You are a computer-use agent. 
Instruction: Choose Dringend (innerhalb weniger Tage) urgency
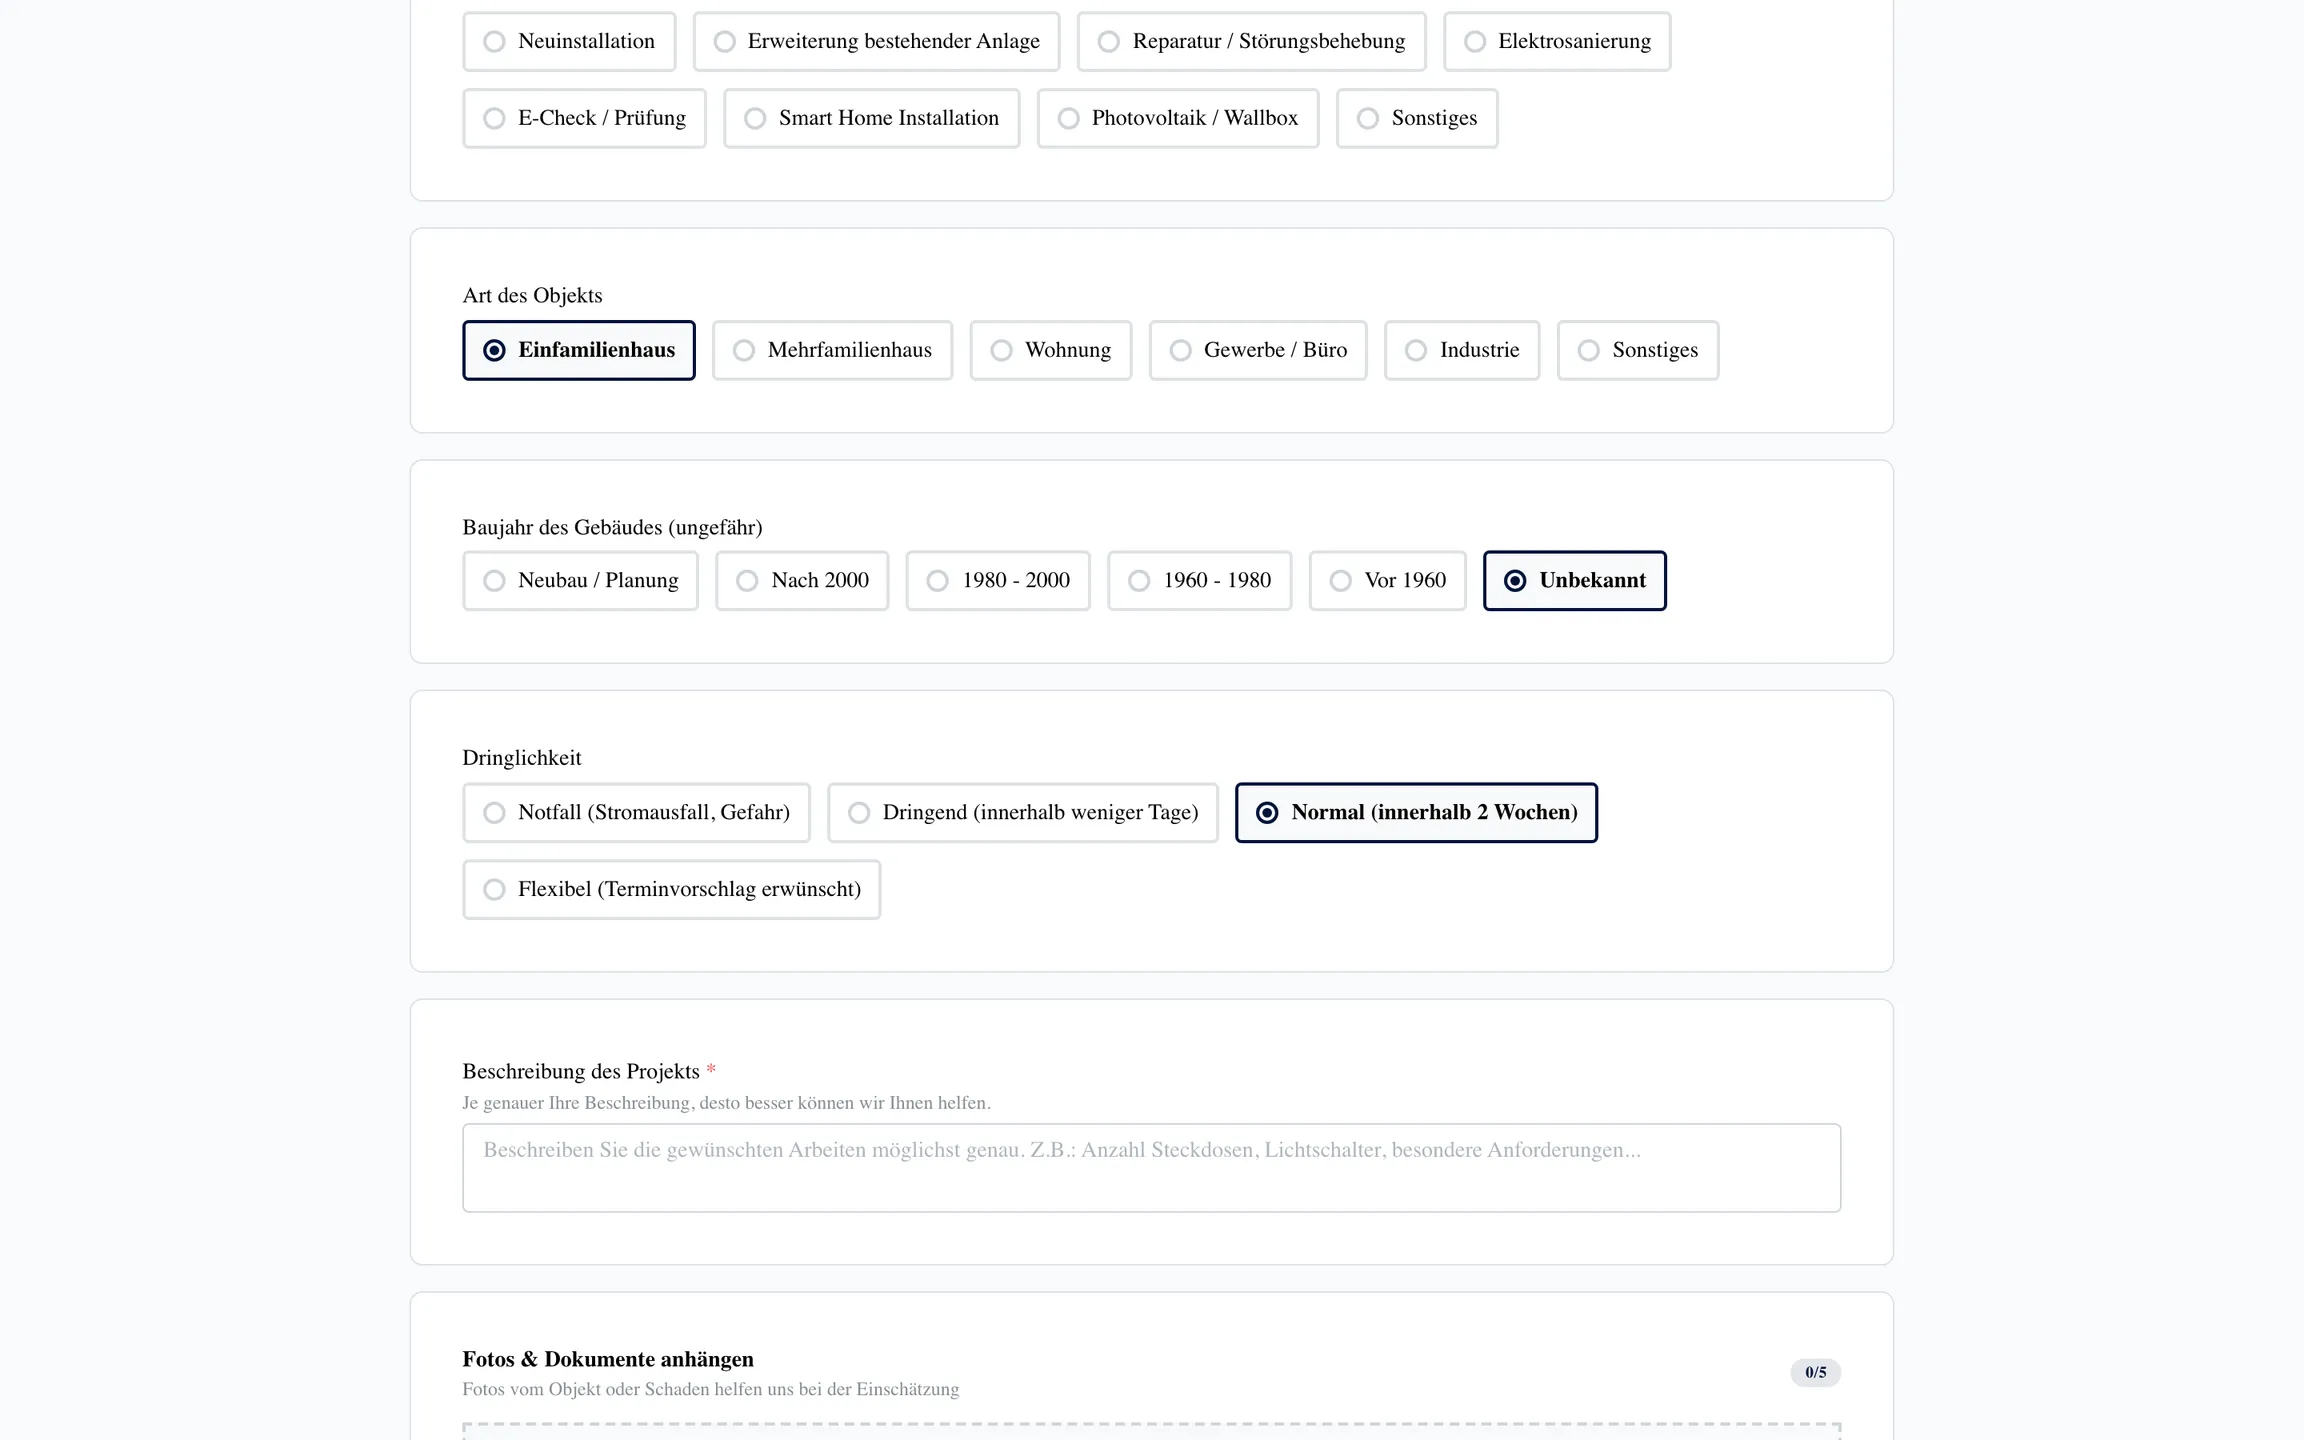pyautogui.click(x=1022, y=813)
